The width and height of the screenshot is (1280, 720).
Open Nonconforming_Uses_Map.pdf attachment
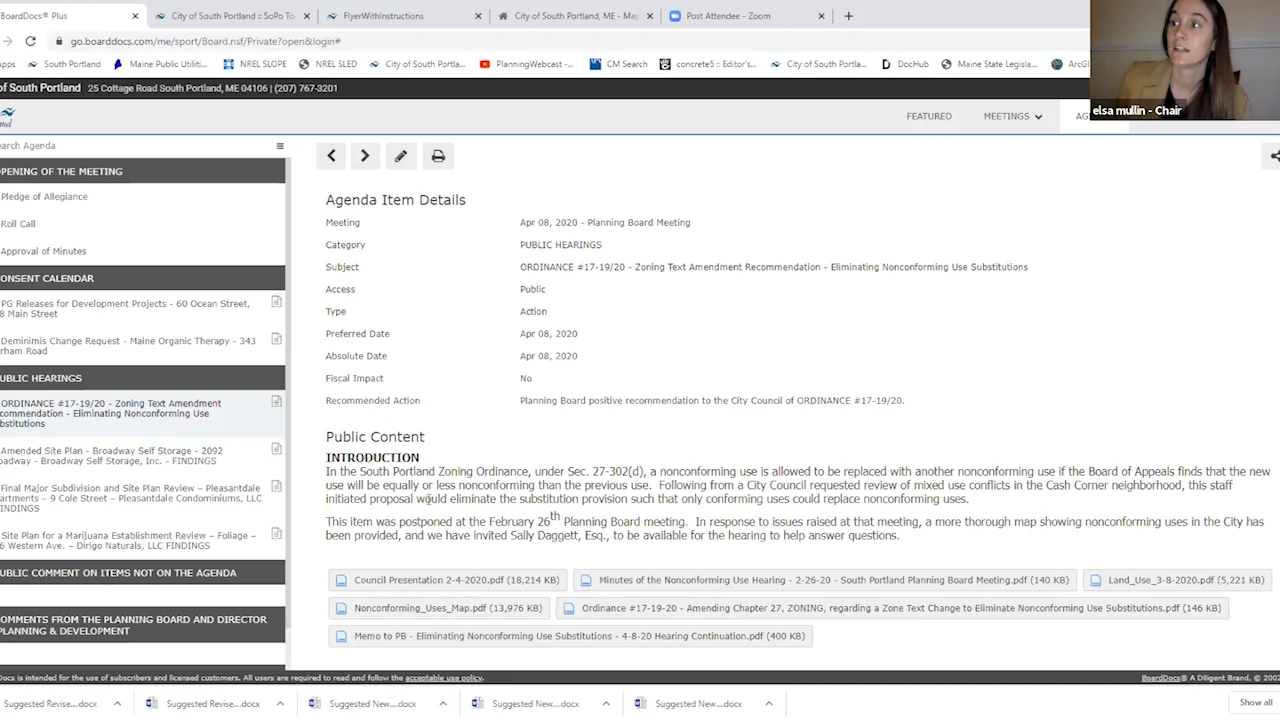(439, 608)
